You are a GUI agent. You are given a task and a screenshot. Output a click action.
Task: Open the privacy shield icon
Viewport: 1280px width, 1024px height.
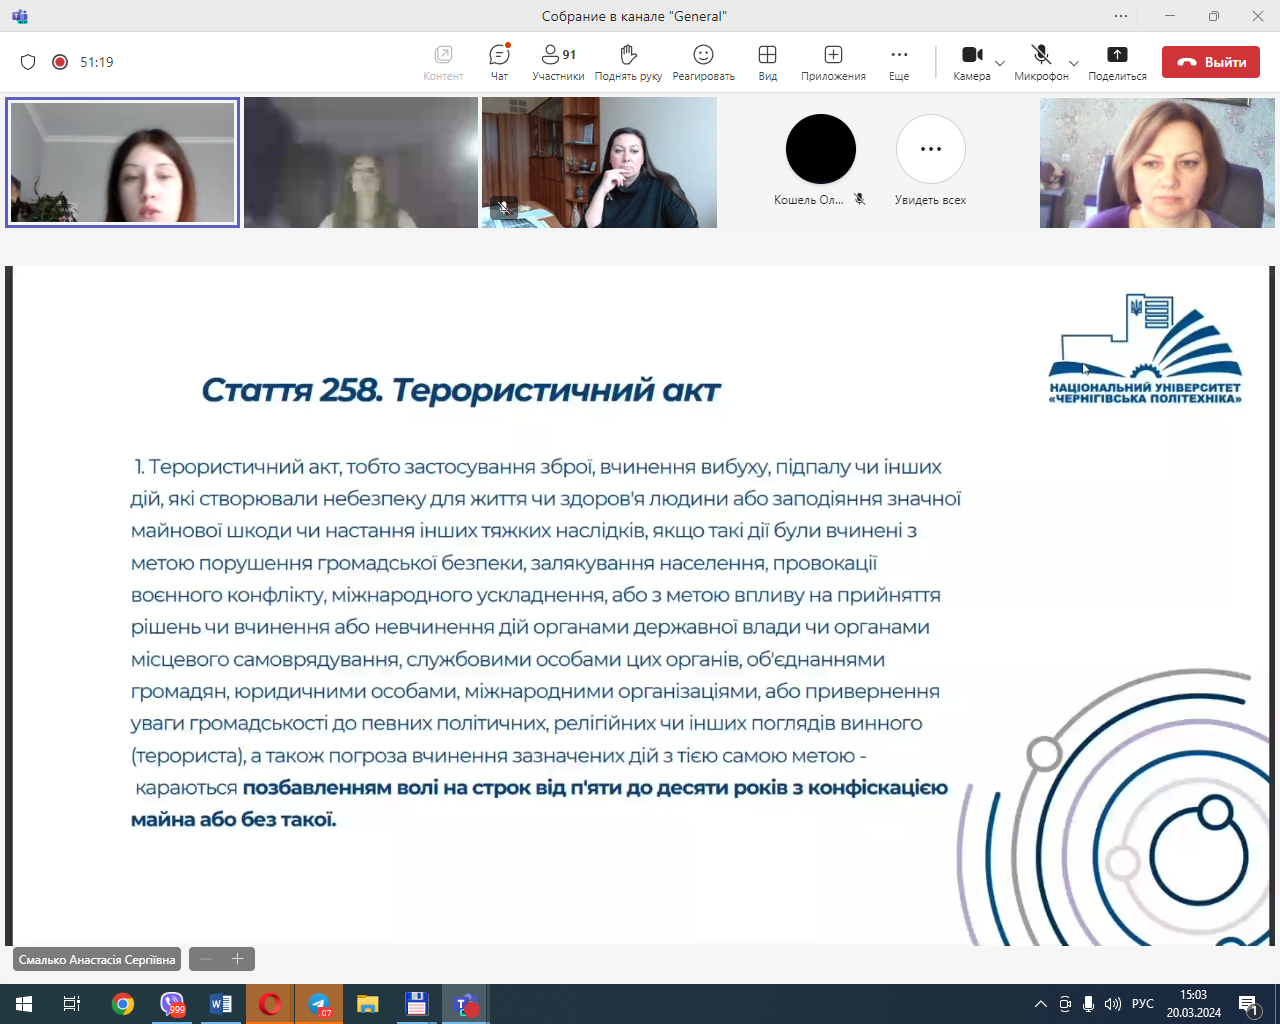point(28,62)
